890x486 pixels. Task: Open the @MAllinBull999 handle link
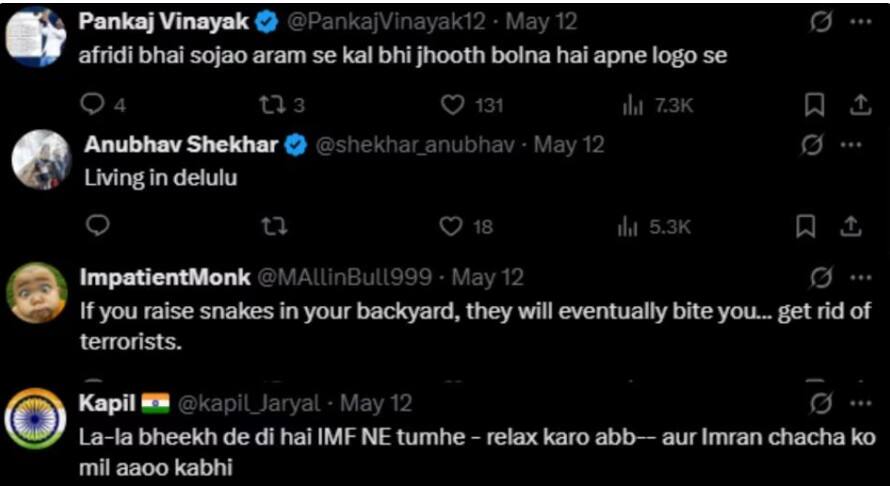click(346, 278)
